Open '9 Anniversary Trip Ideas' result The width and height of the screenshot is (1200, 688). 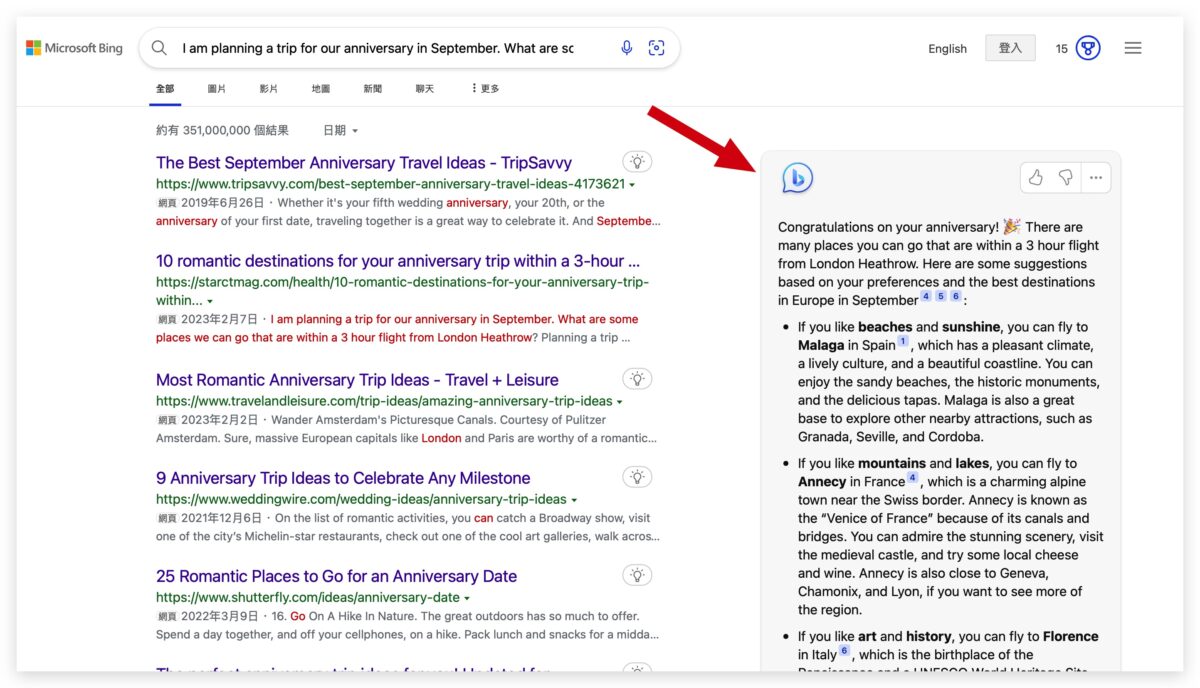tap(343, 477)
